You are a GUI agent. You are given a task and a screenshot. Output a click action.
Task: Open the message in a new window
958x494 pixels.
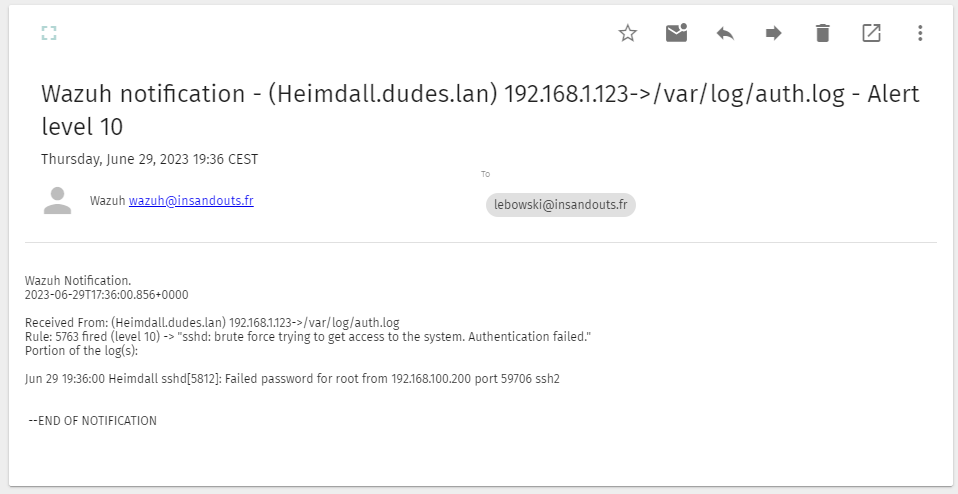[871, 34]
